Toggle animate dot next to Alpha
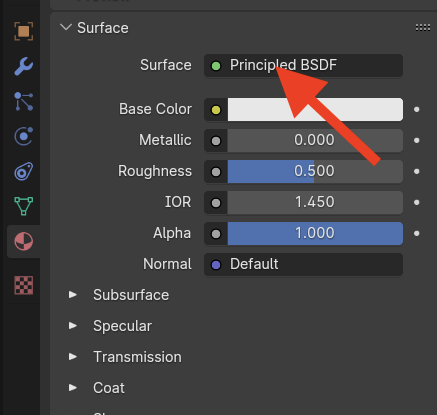Screen dimensions: 437x415 click(416, 233)
